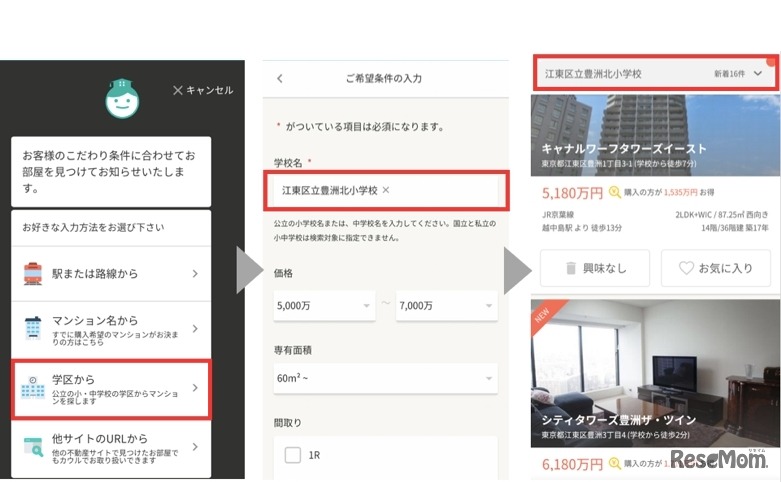Image resolution: width=781 pixels, height=482 pixels.
Task: Open the 7,000万 maximum price dropdown
Action: pyautogui.click(x=447, y=305)
